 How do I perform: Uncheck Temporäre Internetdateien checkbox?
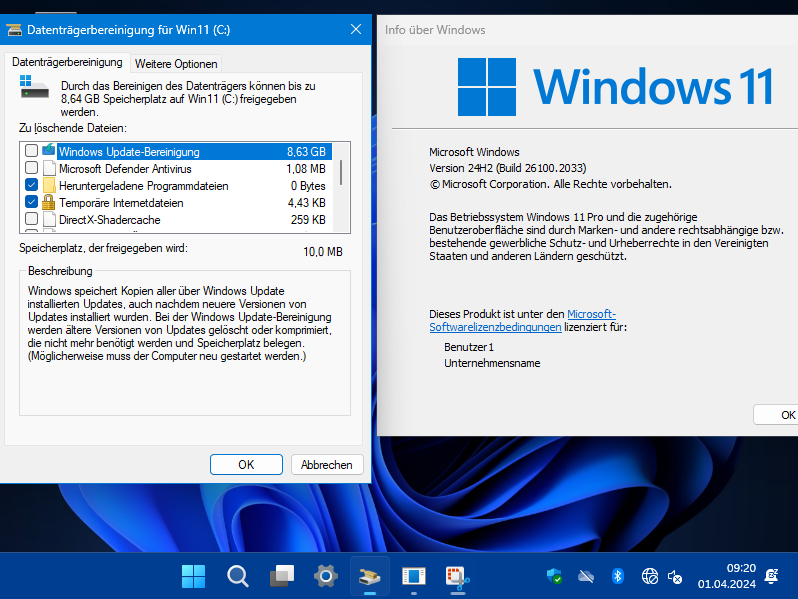(32, 202)
